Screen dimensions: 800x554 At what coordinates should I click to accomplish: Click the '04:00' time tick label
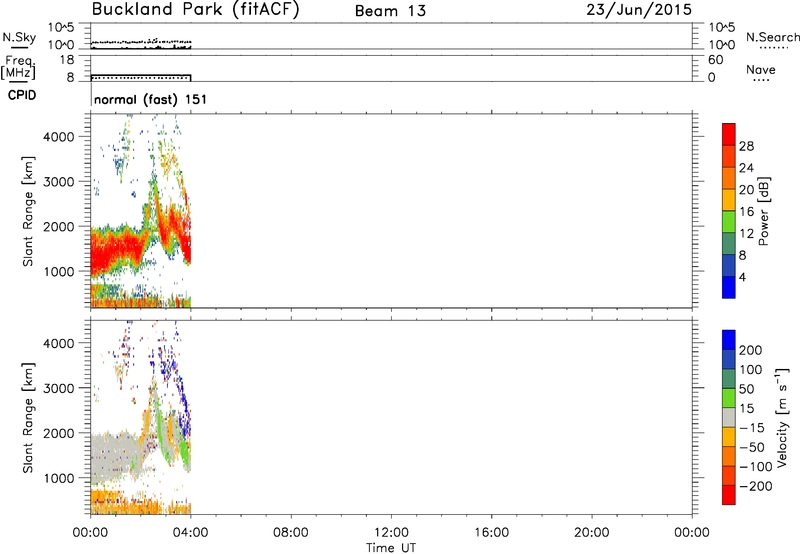pos(190,533)
